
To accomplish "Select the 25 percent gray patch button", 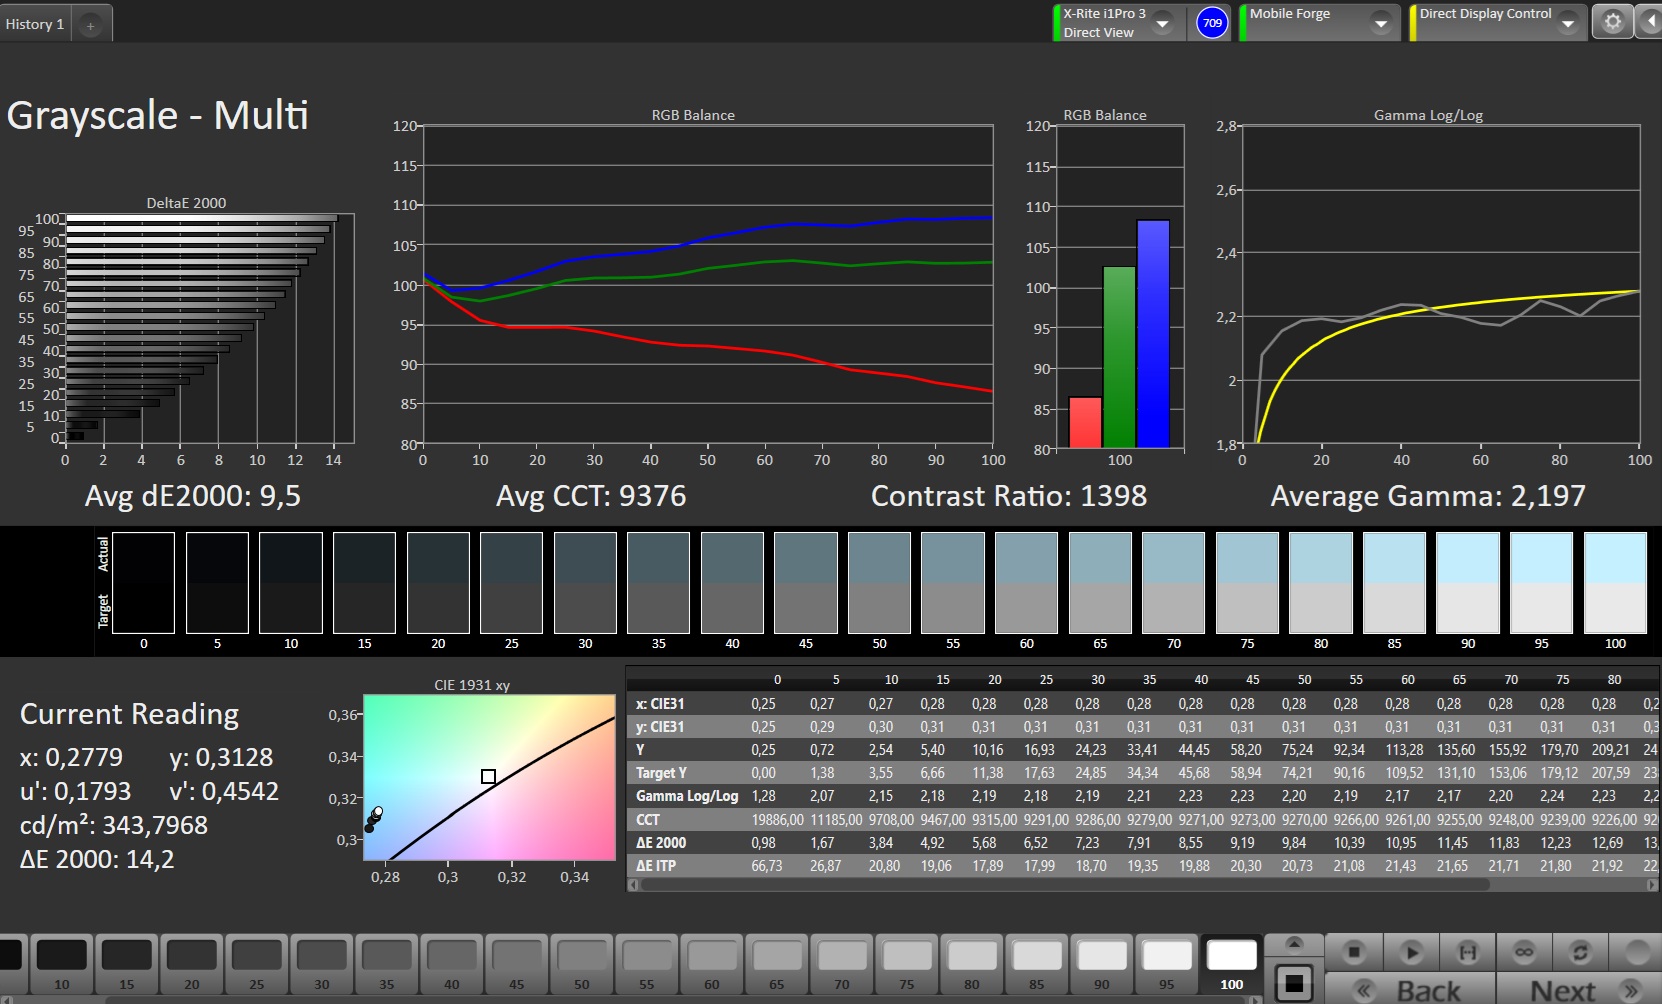I will [257, 965].
